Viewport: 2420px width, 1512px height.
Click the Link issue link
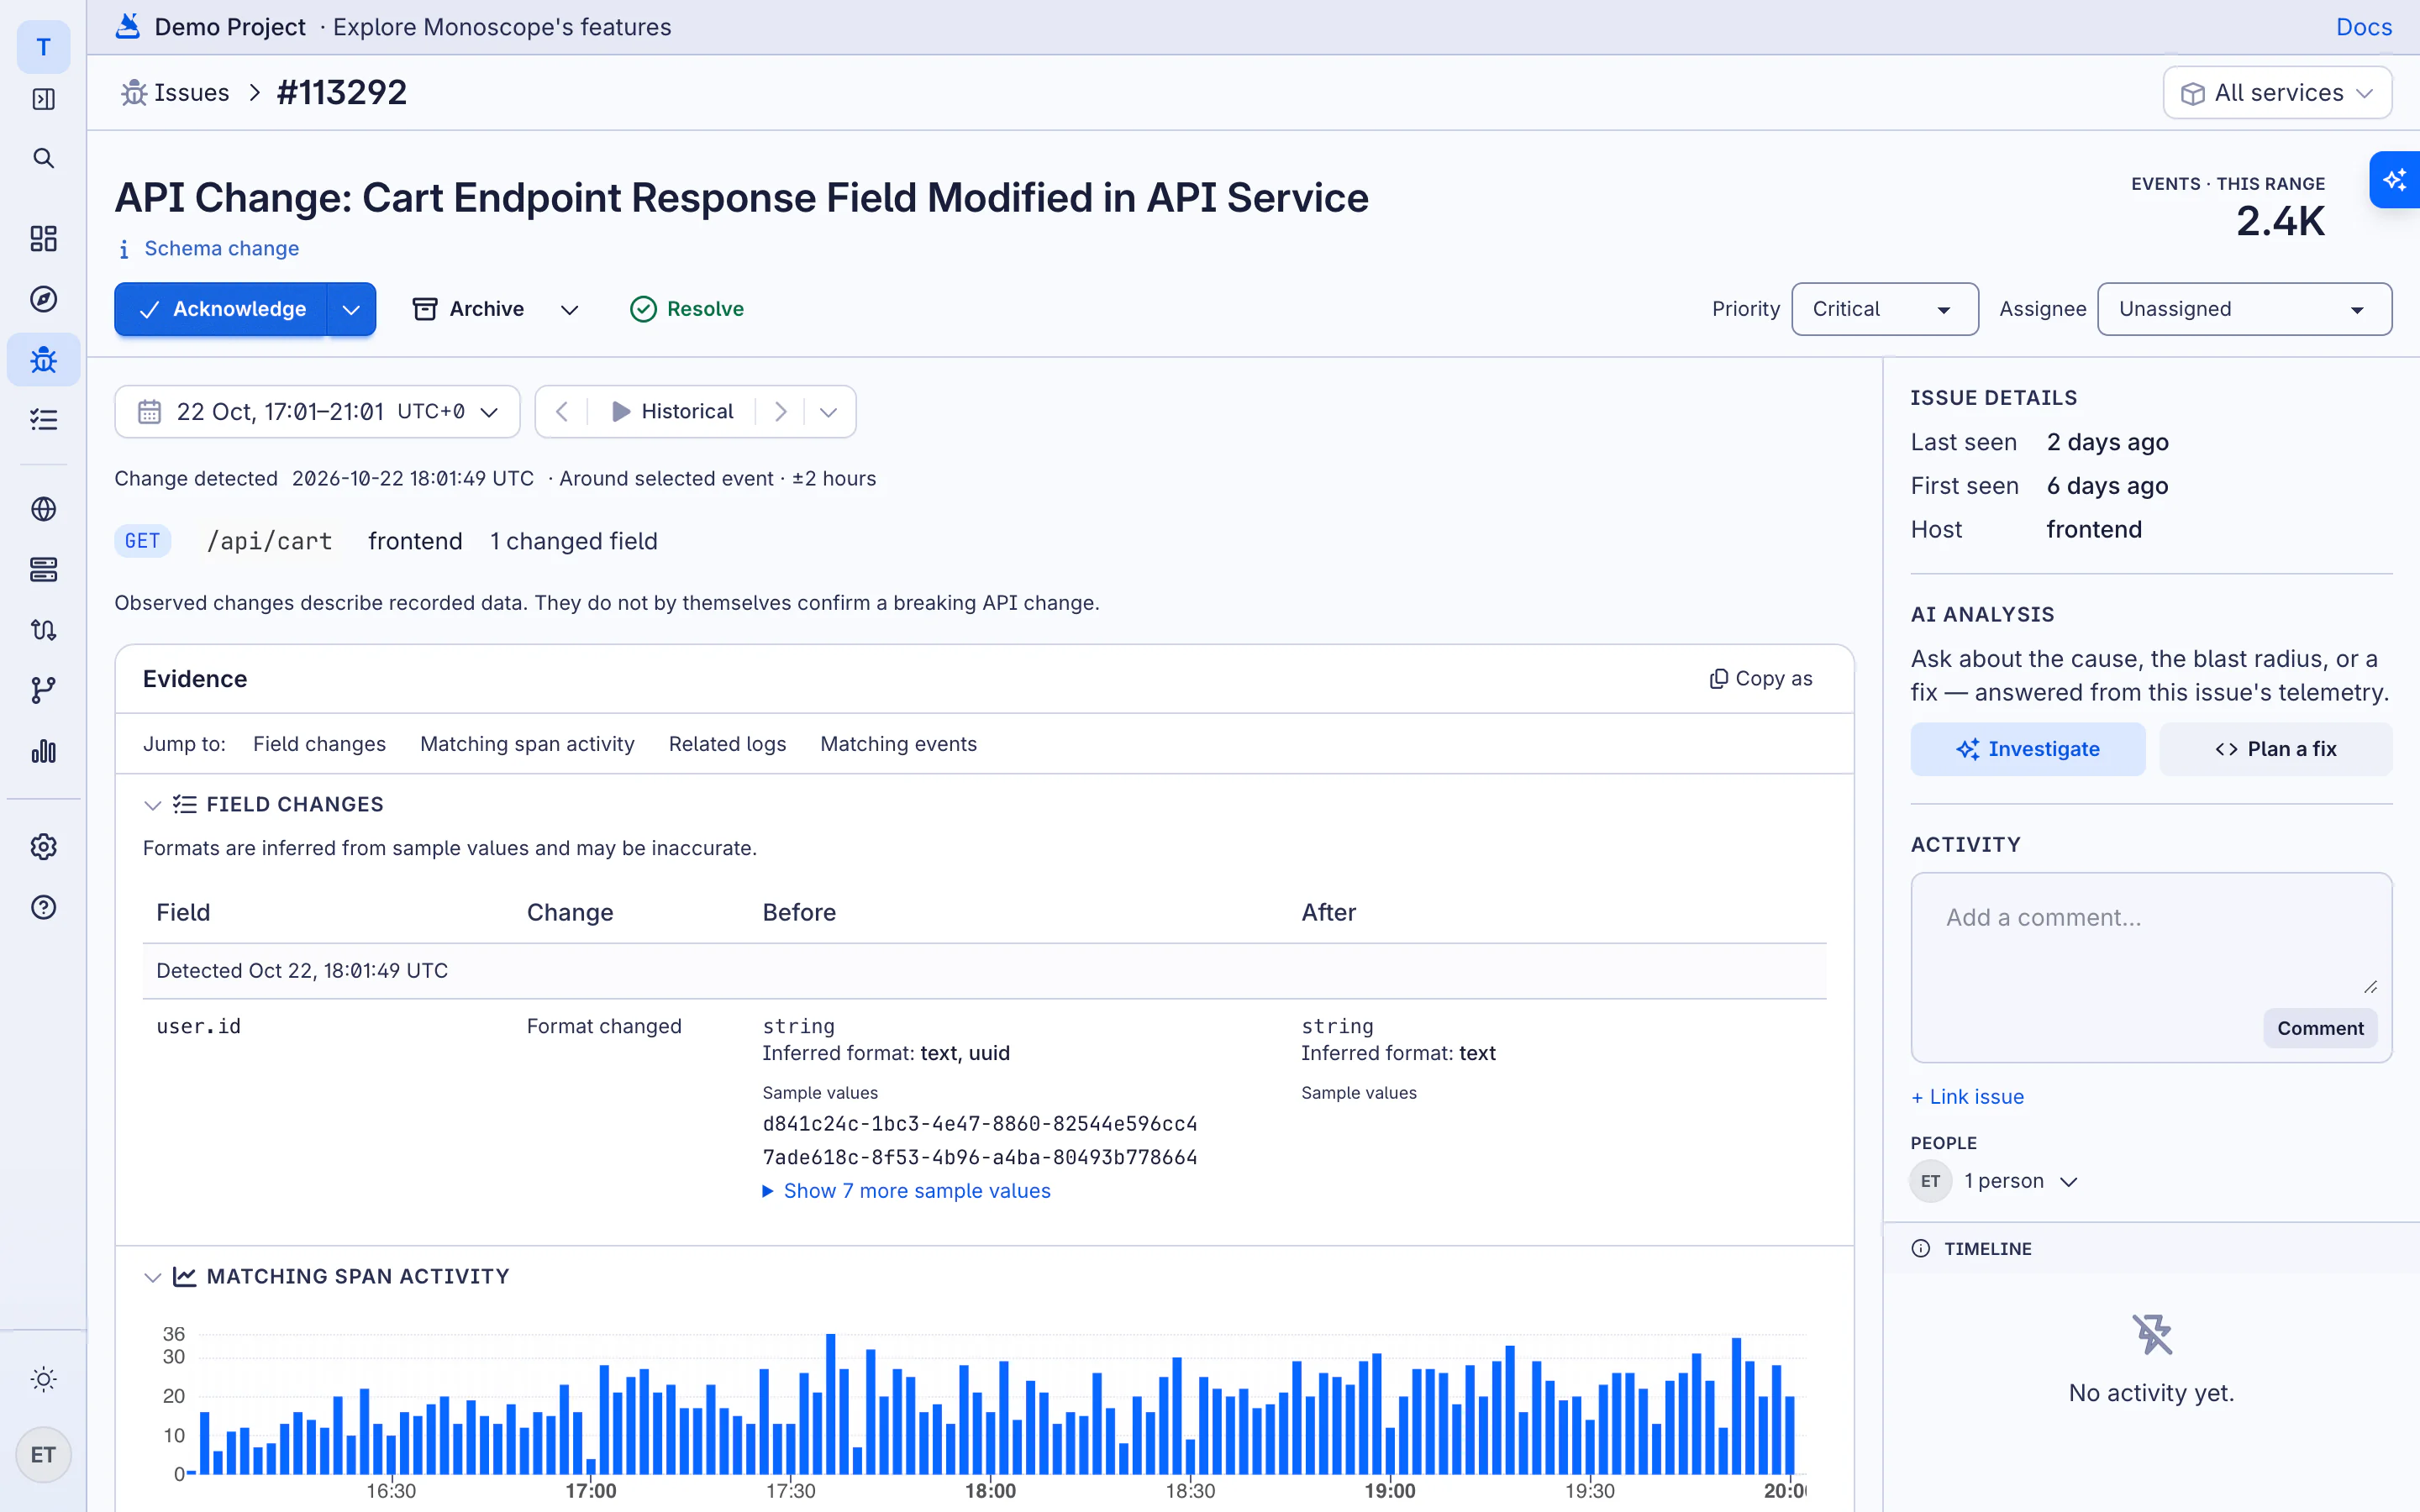pos(1967,1097)
